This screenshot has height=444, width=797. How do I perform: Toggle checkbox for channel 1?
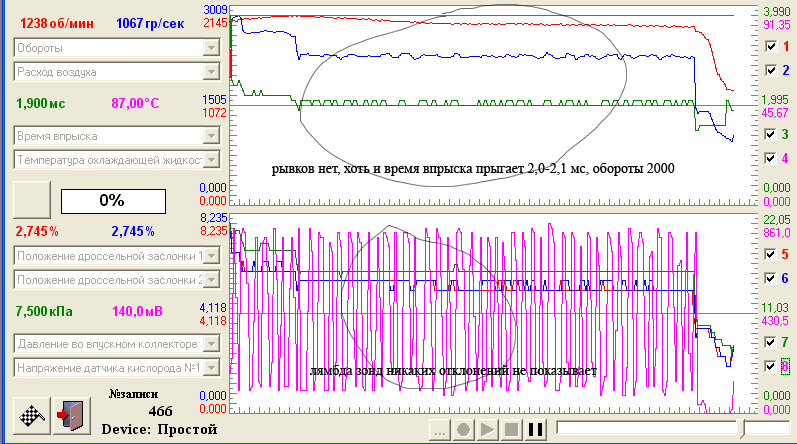coord(771,46)
